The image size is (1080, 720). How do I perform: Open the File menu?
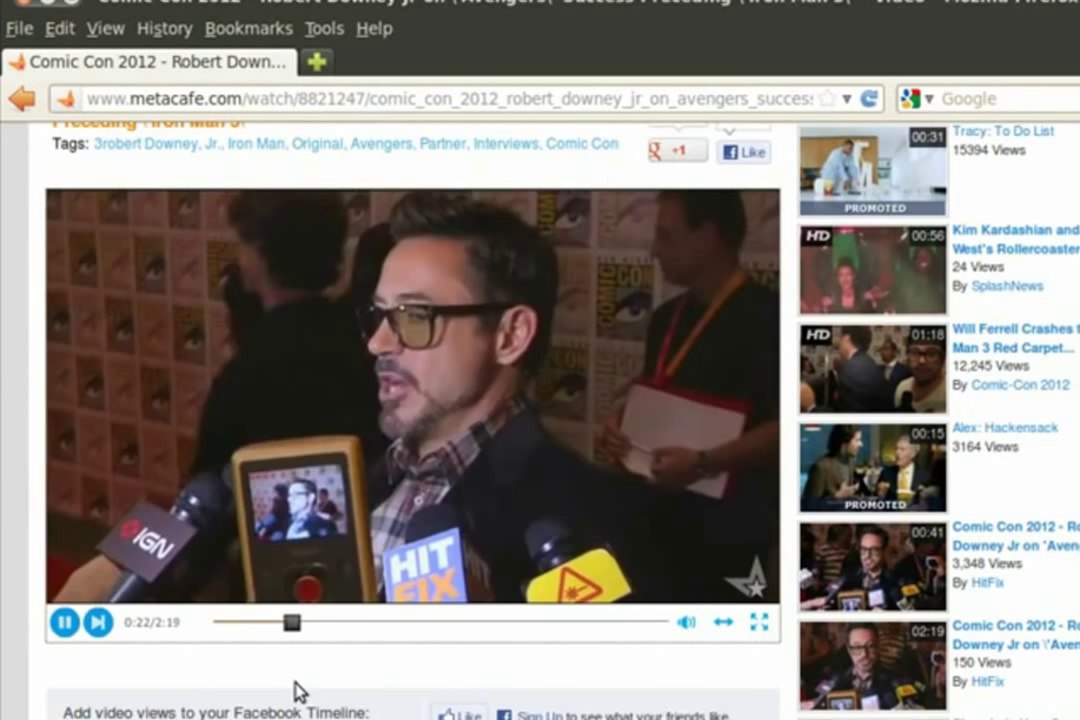point(19,29)
